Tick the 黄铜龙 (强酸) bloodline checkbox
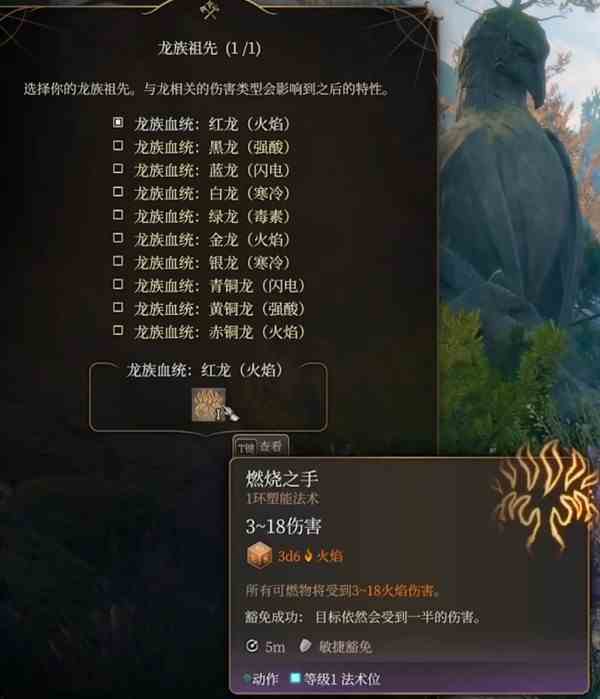 [118, 307]
